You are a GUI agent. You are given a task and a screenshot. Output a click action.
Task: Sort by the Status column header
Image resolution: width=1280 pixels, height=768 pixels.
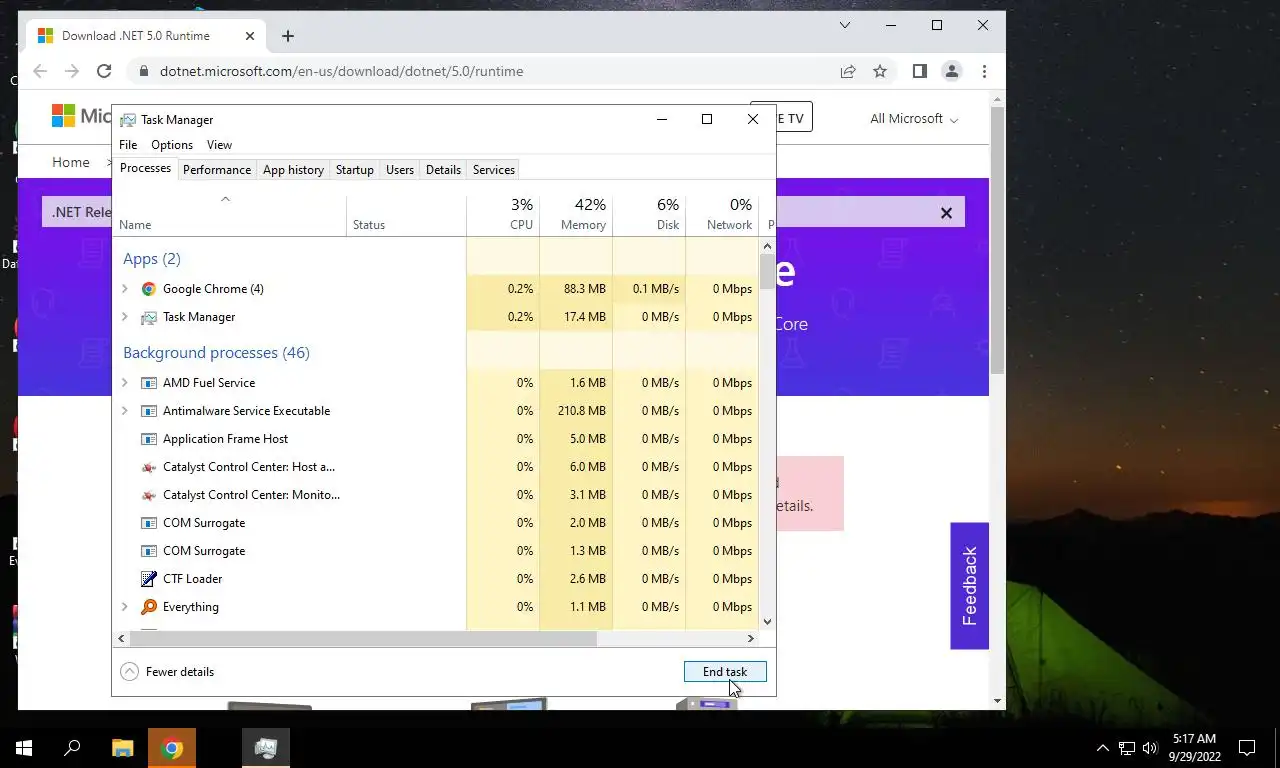406,214
